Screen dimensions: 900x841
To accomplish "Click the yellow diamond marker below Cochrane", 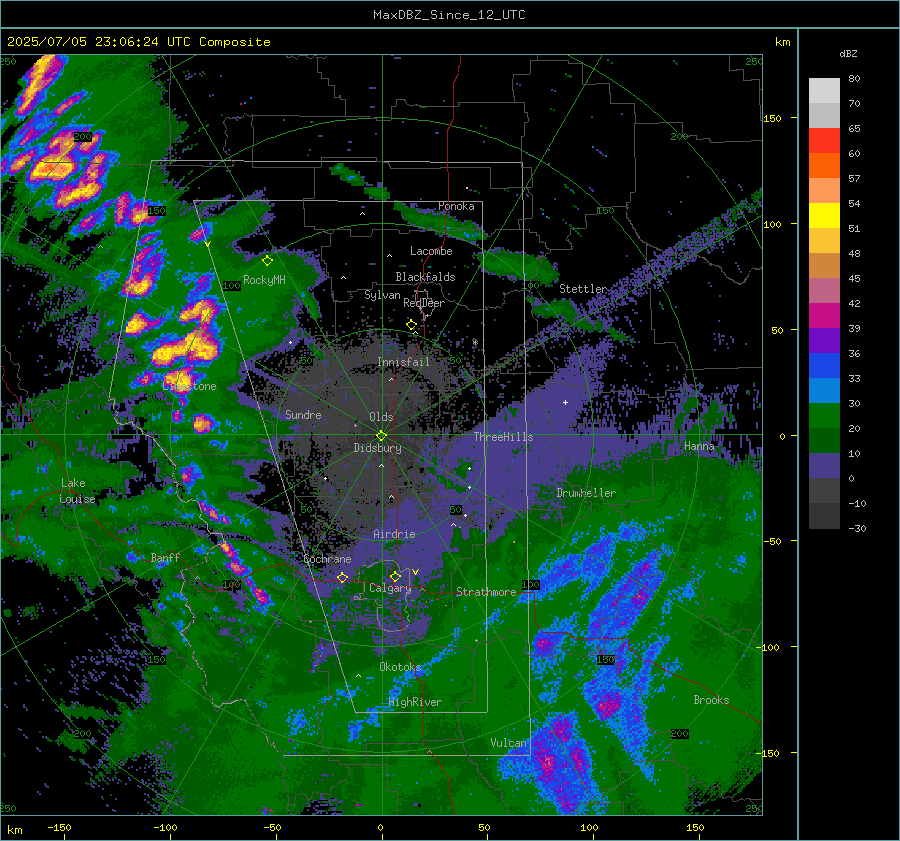I will point(343,577).
